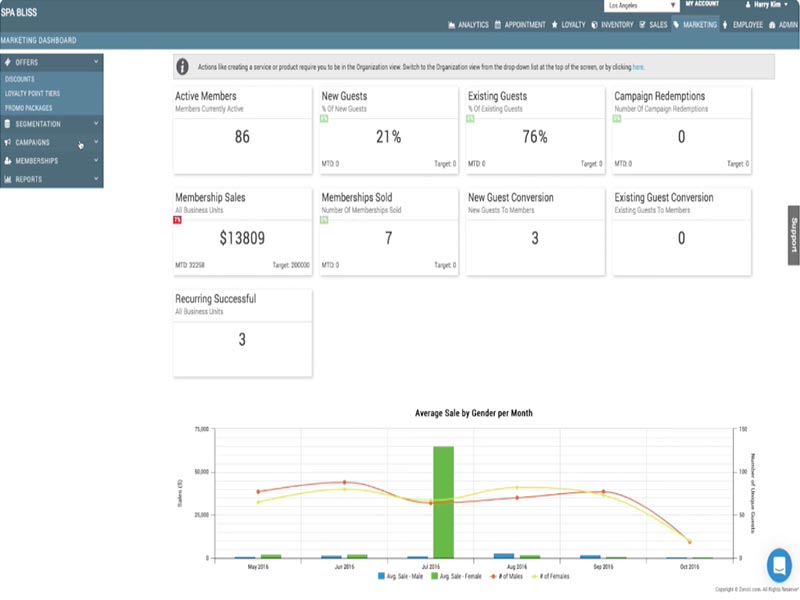Open the Sales menu
Viewport: 800px width, 600px height.
pyautogui.click(x=654, y=24)
